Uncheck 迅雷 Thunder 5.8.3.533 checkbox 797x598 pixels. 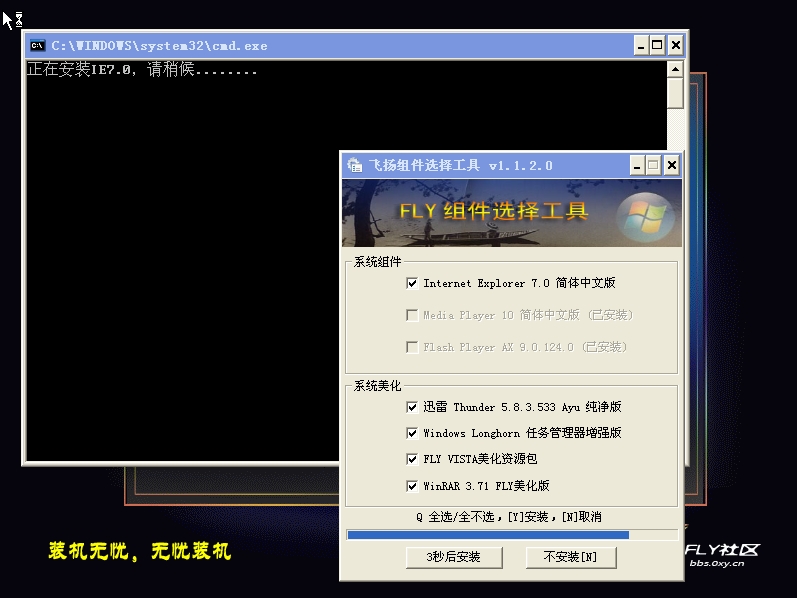point(412,407)
